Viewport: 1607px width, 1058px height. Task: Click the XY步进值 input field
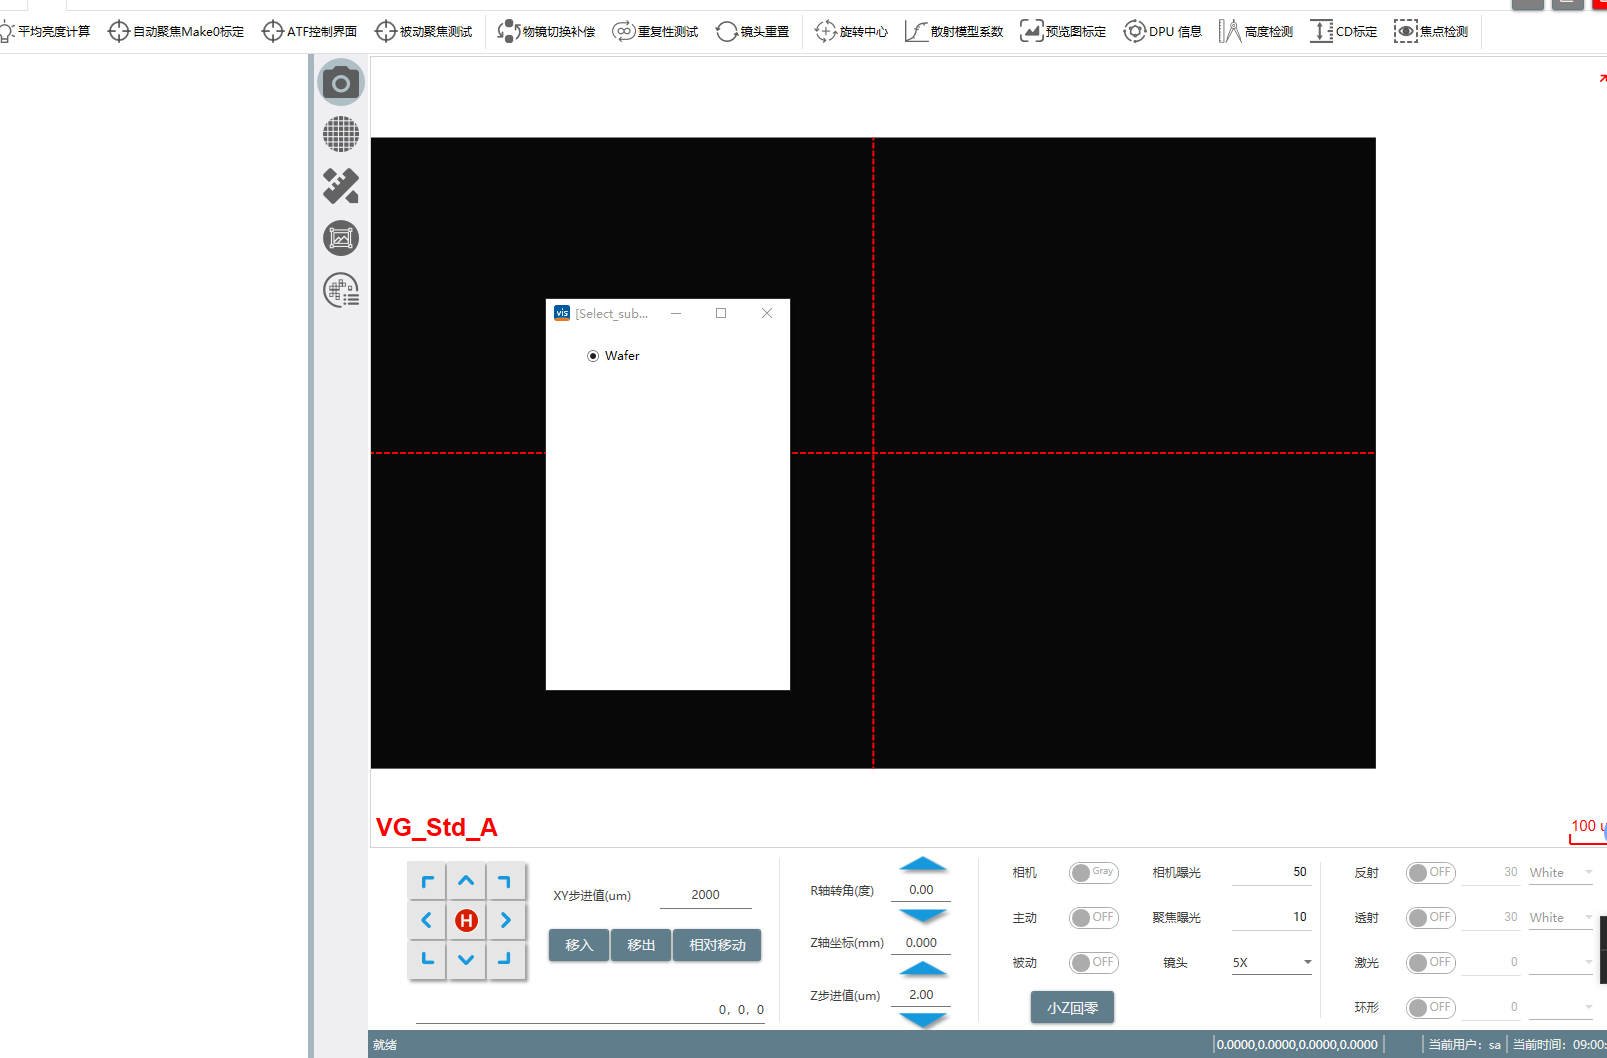pyautogui.click(x=705, y=895)
